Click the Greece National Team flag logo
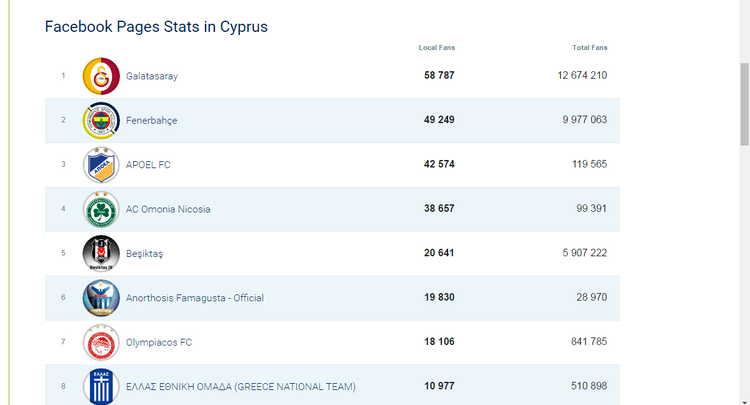 pyautogui.click(x=101, y=386)
